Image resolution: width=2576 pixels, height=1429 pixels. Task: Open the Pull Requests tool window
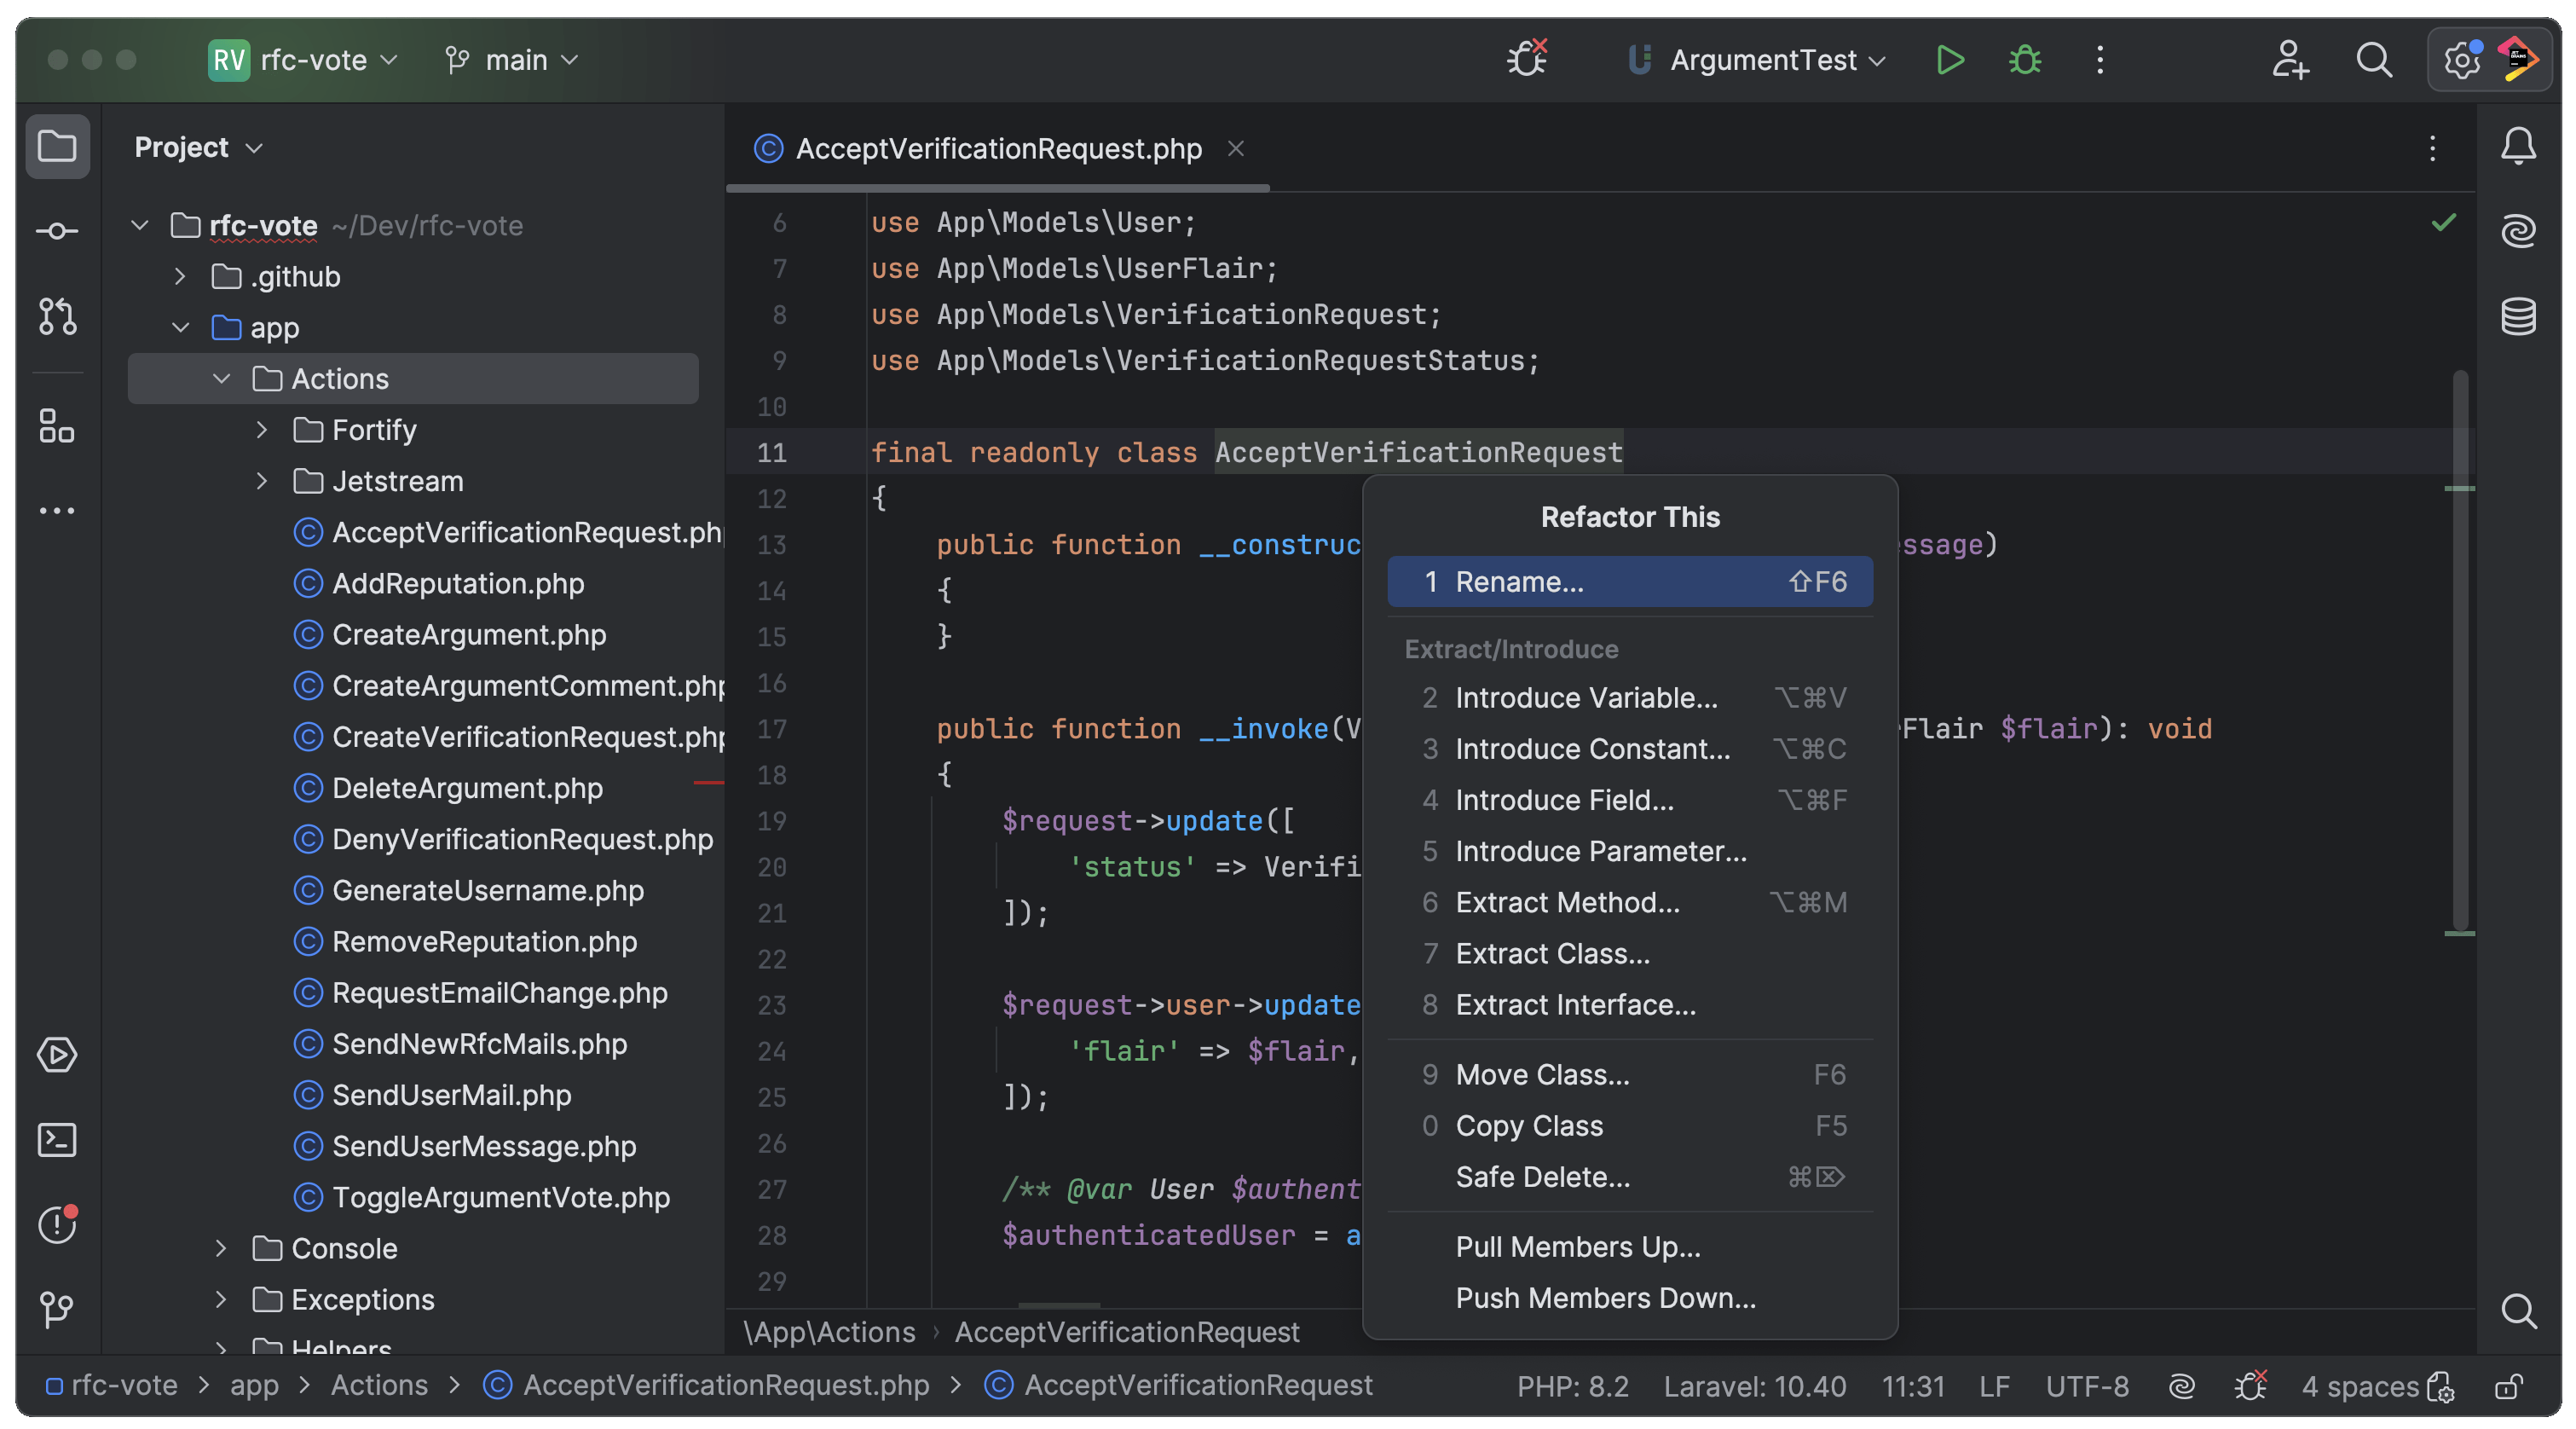(57, 317)
